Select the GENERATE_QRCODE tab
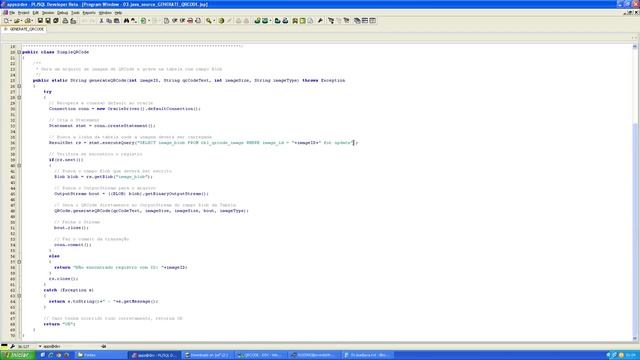Screen dimensions: 640x360 pyautogui.click(x=24, y=29)
